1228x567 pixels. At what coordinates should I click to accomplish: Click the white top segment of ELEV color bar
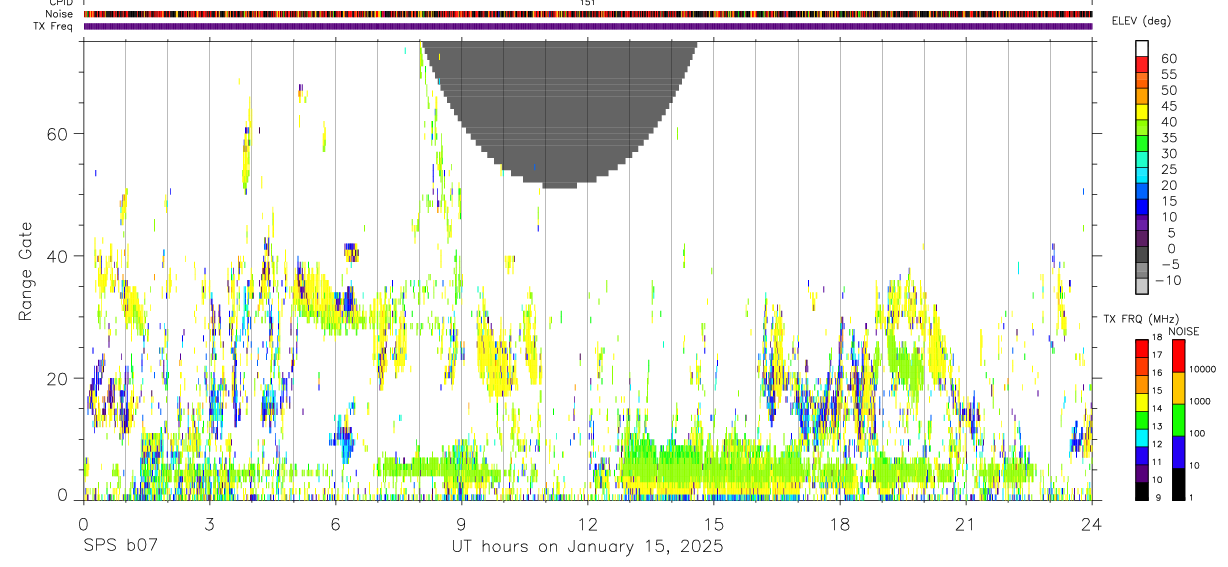coord(1142,48)
